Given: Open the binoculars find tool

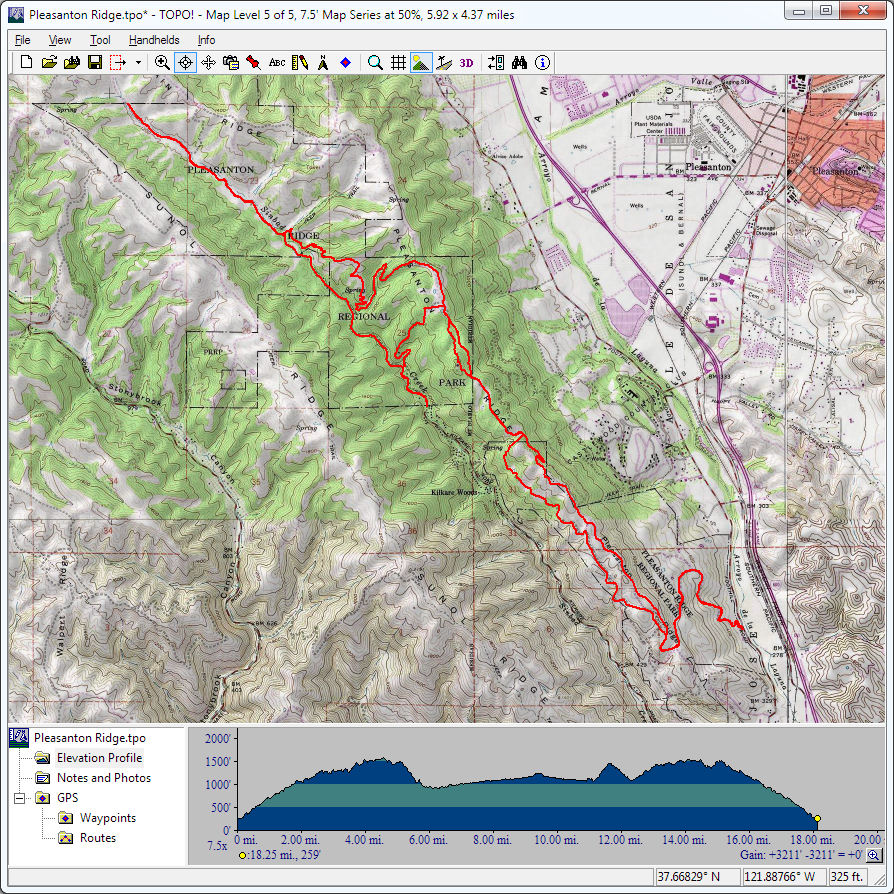Looking at the screenshot, I should [519, 62].
